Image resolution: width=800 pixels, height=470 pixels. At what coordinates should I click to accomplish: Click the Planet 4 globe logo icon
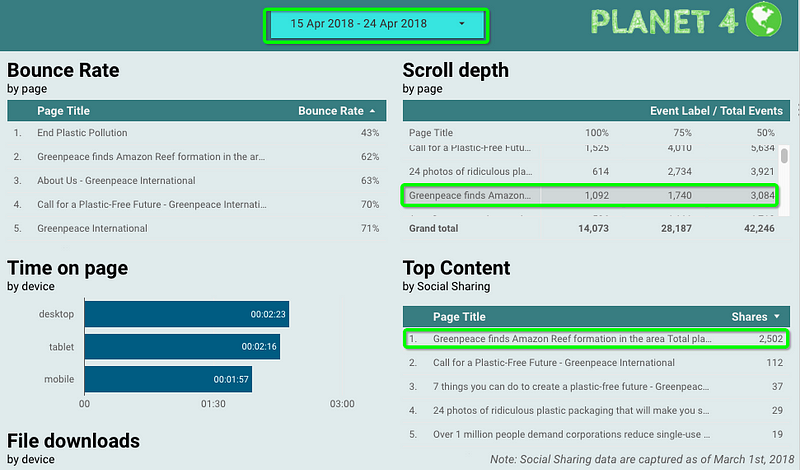[763, 19]
